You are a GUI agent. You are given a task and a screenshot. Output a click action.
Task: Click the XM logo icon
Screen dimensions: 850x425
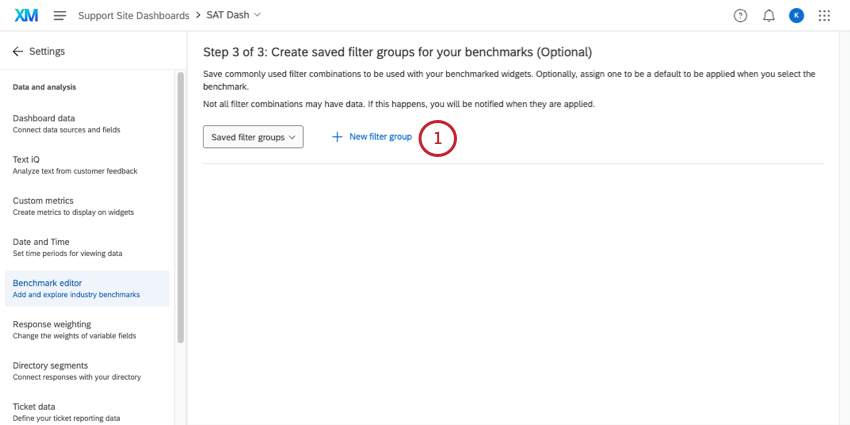pyautogui.click(x=27, y=15)
